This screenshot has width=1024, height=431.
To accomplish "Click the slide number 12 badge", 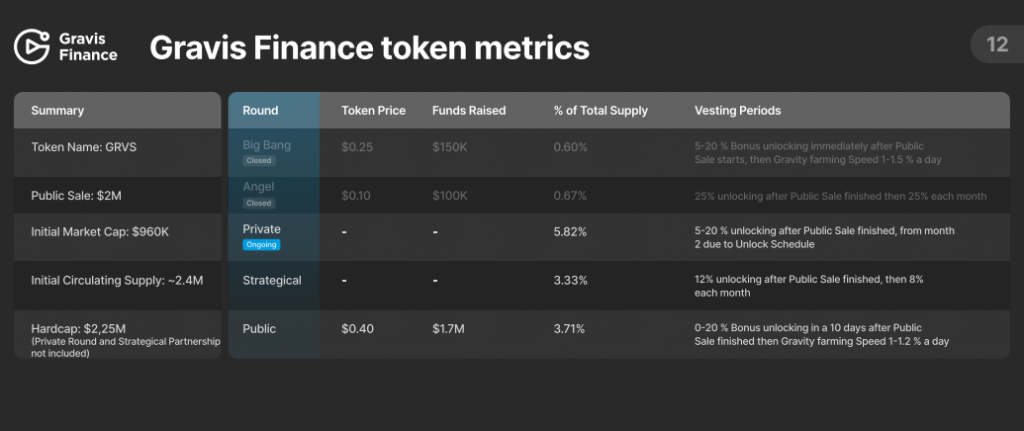I will coord(996,44).
